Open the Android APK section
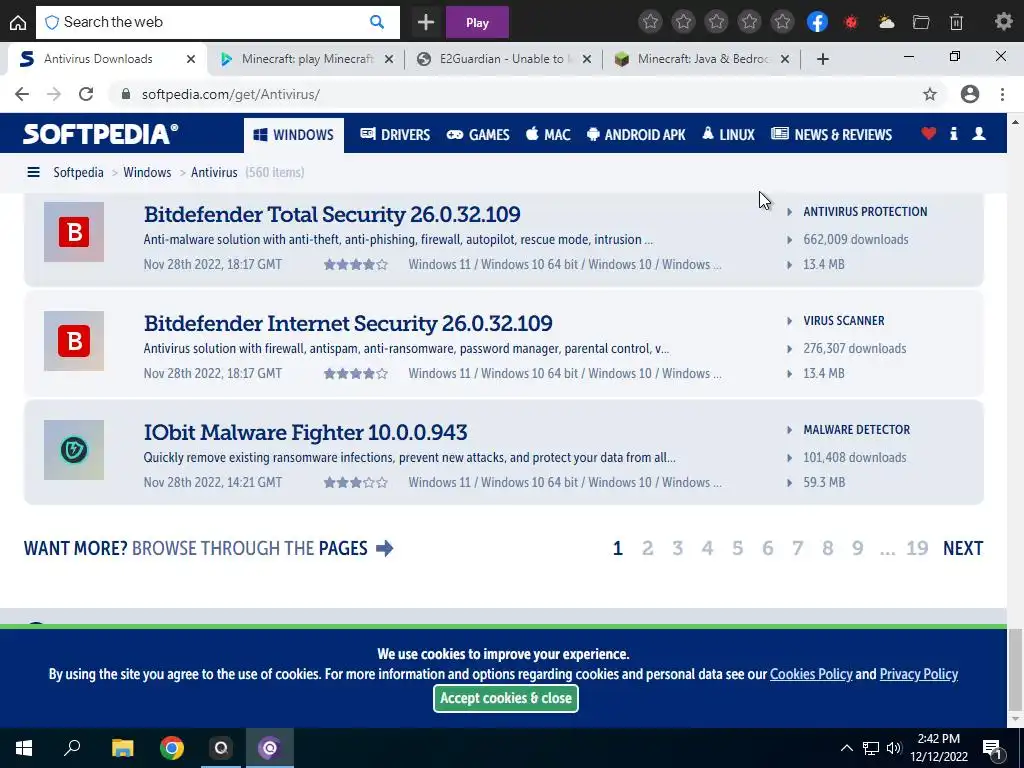 click(636, 135)
